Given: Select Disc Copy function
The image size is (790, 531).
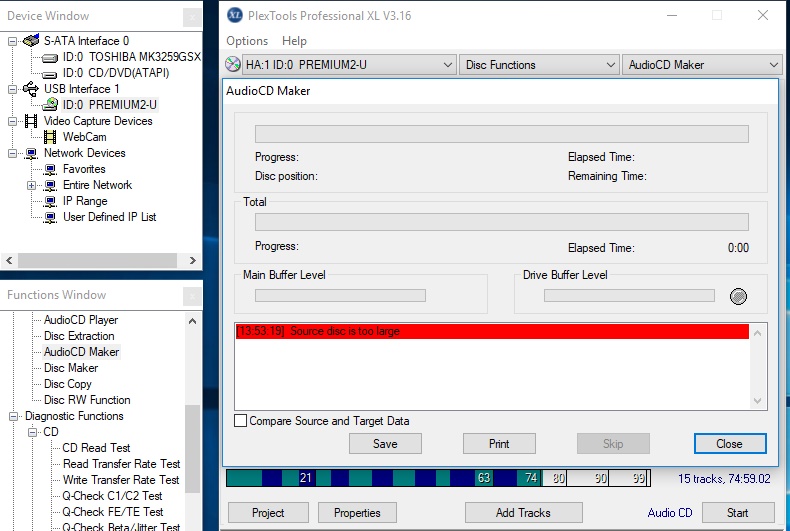Looking at the screenshot, I should click(68, 384).
